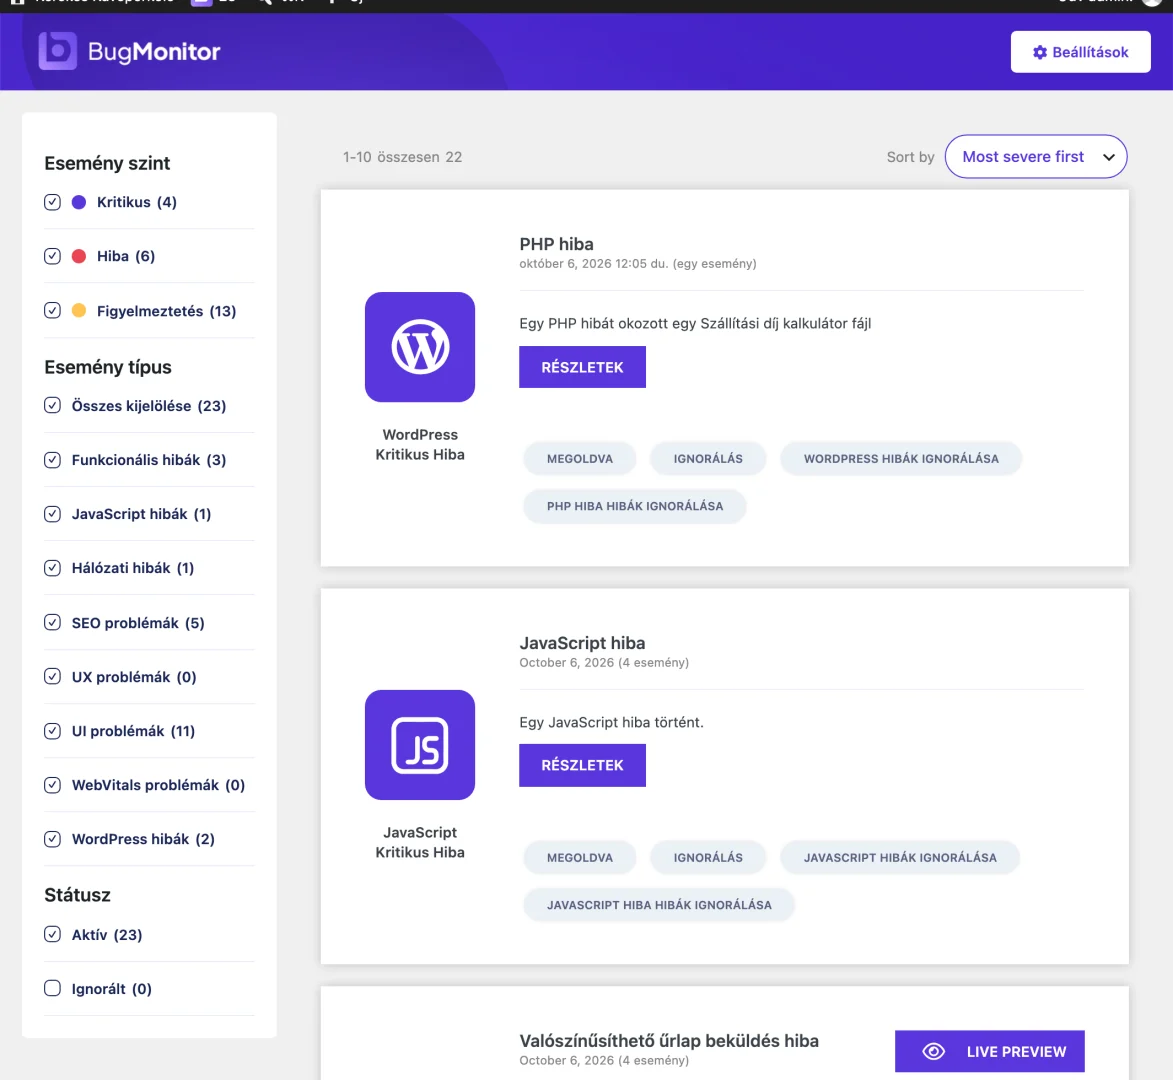Image resolution: width=1173 pixels, height=1080 pixels.
Task: Click the purple Kritikus color dot
Action: (79, 202)
